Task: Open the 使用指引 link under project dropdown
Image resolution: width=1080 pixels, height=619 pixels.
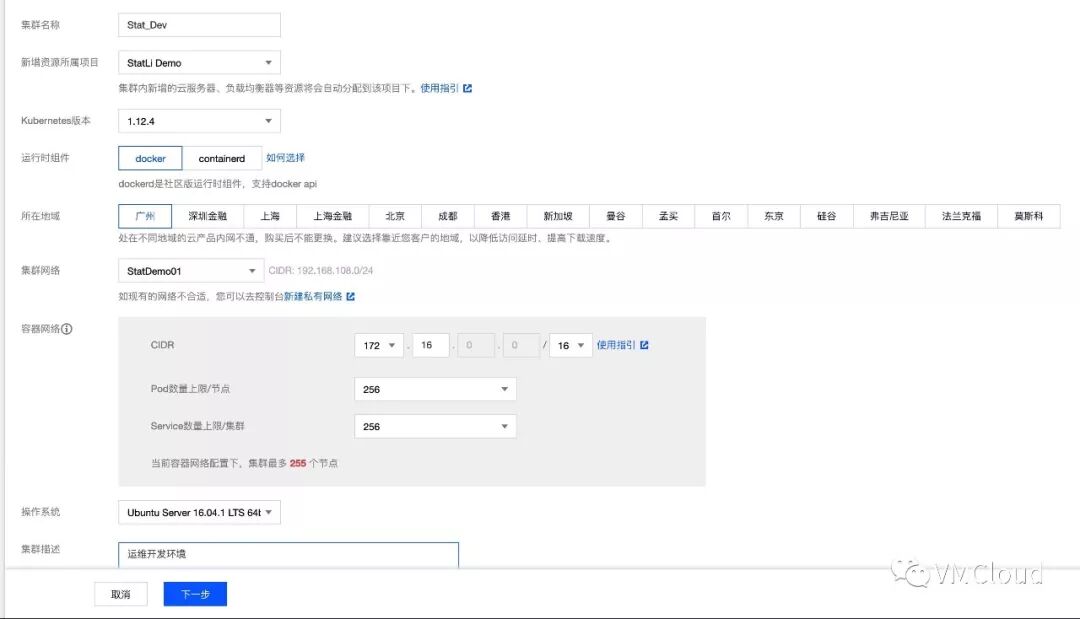Action: (x=439, y=88)
